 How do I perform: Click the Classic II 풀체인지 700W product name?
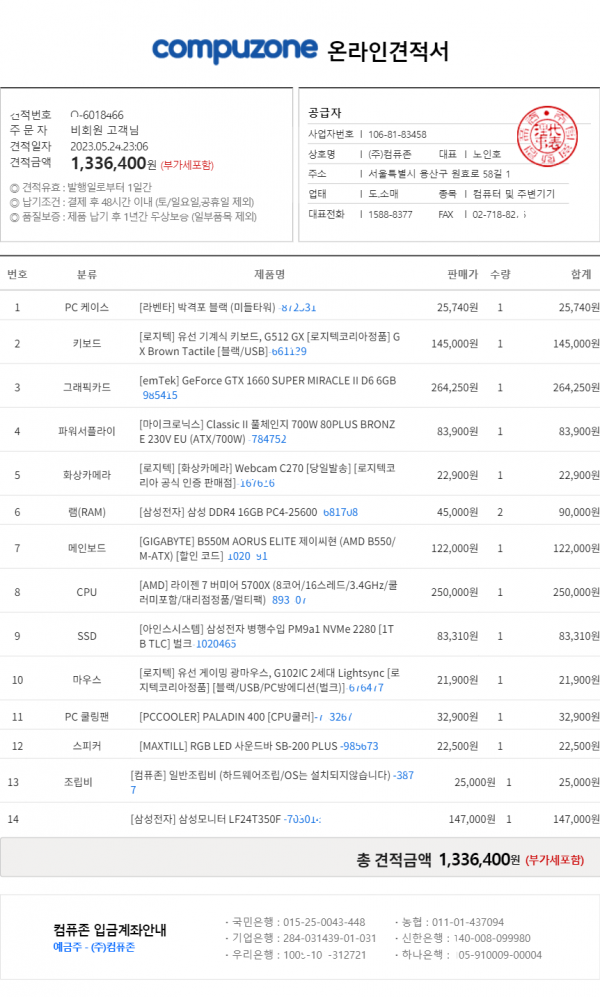(x=267, y=431)
